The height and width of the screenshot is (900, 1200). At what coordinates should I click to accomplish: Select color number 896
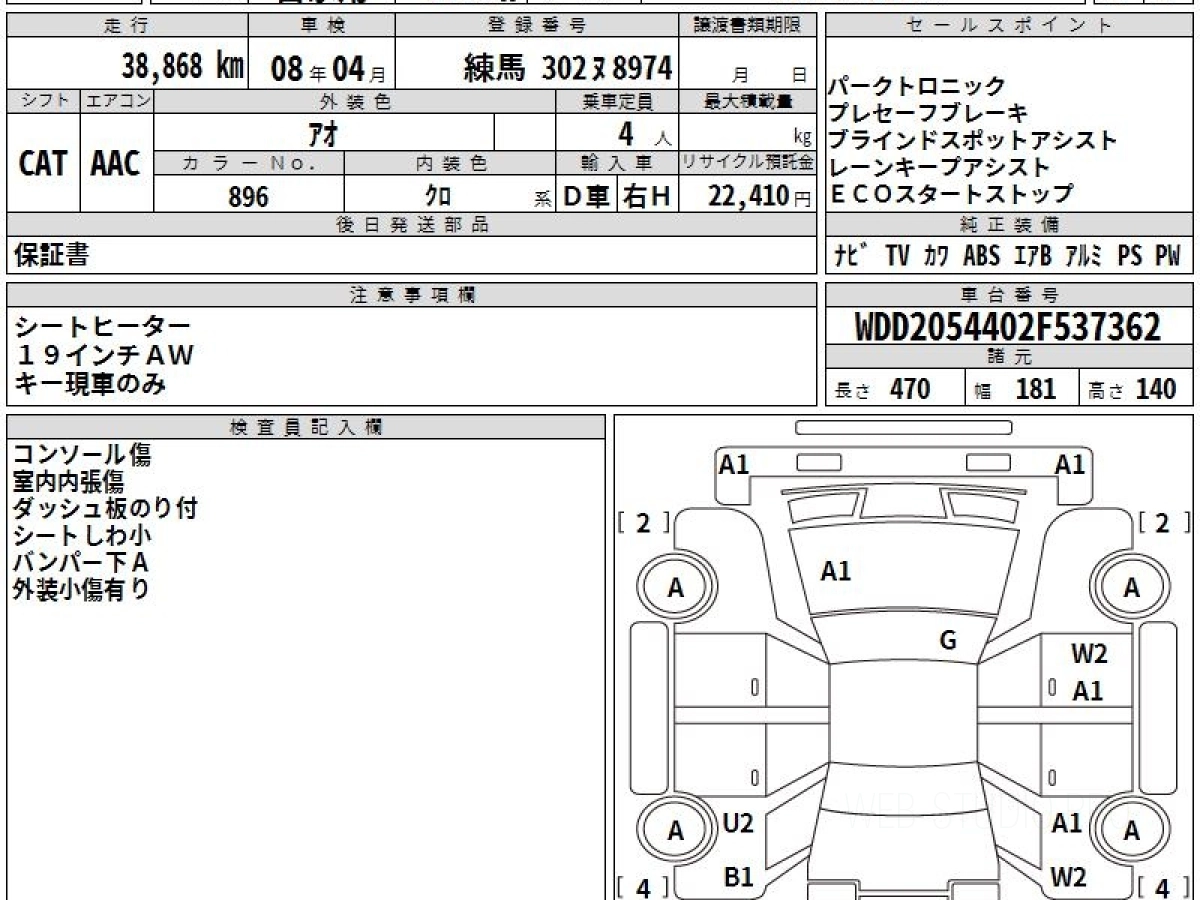click(249, 197)
